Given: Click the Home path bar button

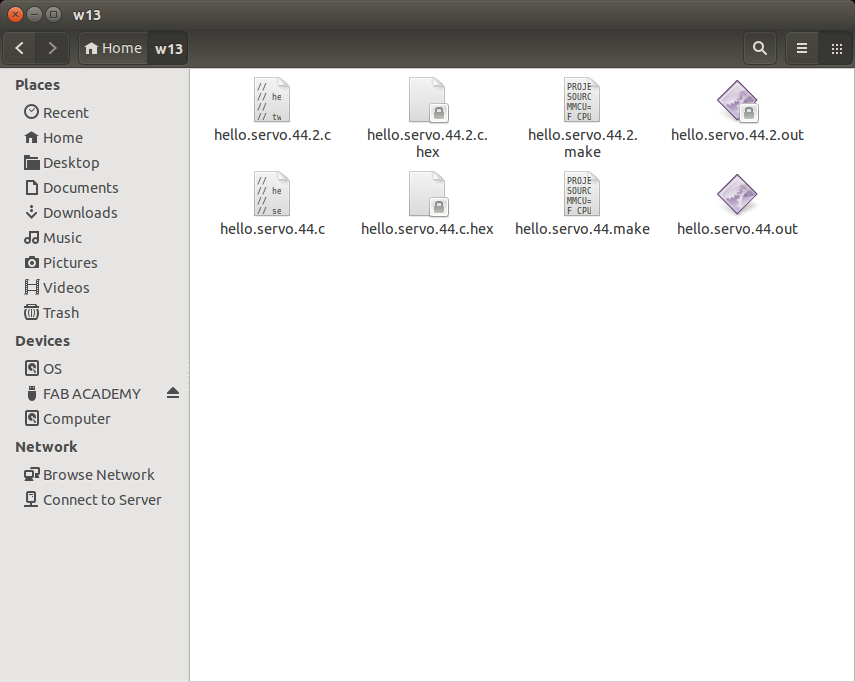Looking at the screenshot, I should click(x=113, y=49).
